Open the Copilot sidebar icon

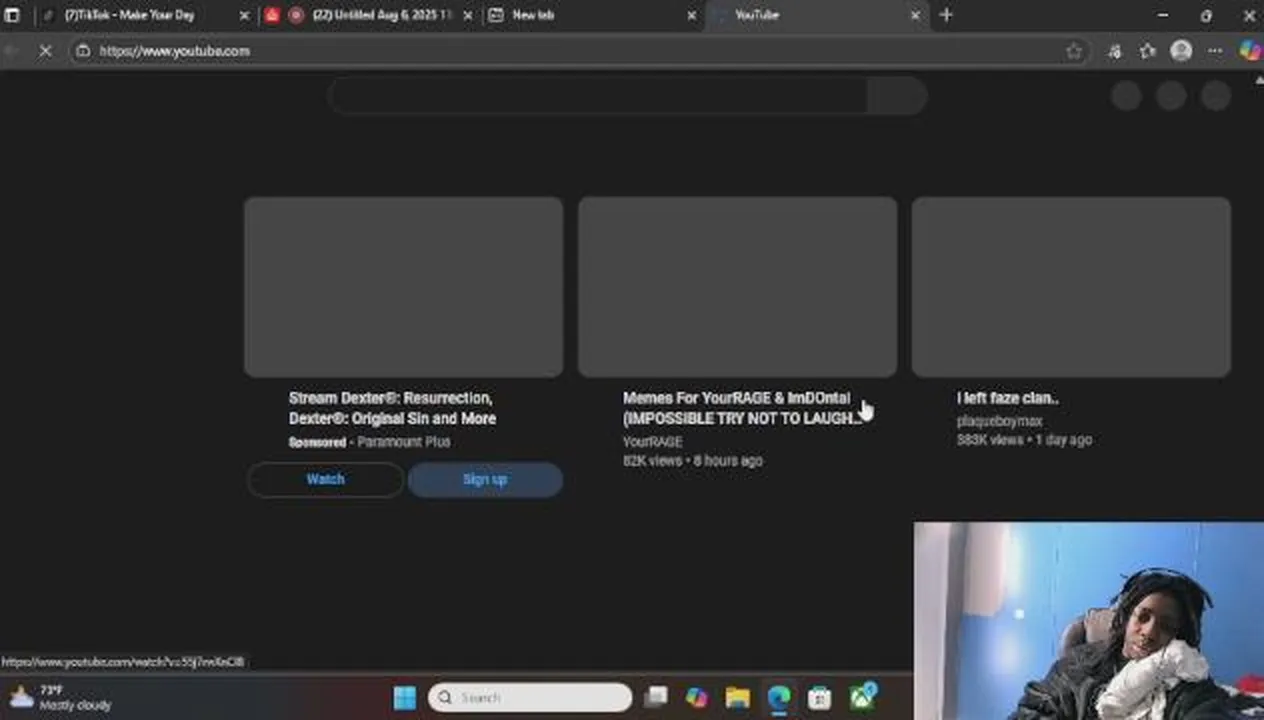pos(1250,51)
